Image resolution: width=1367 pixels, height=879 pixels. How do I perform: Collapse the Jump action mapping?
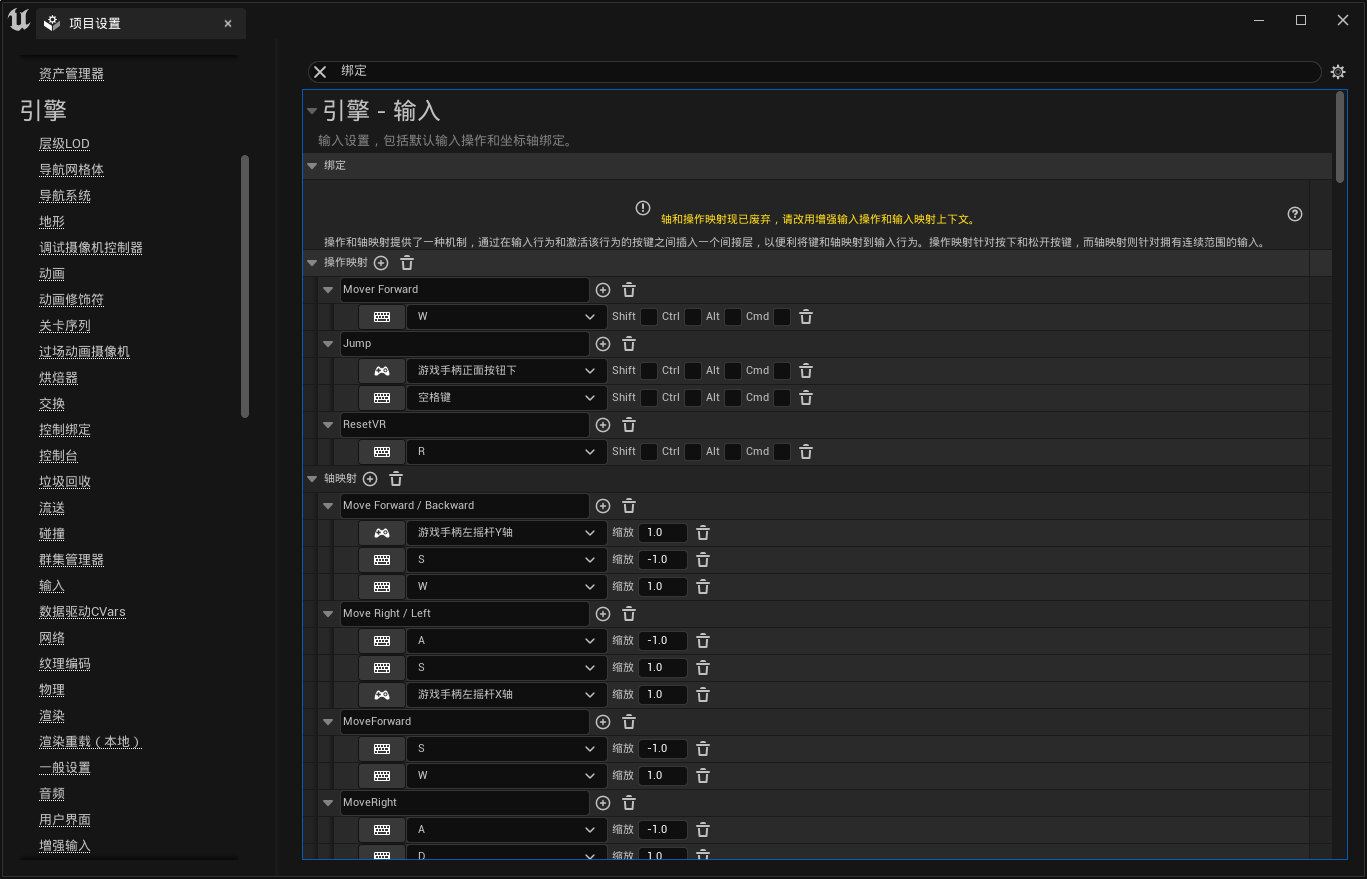[x=328, y=344]
